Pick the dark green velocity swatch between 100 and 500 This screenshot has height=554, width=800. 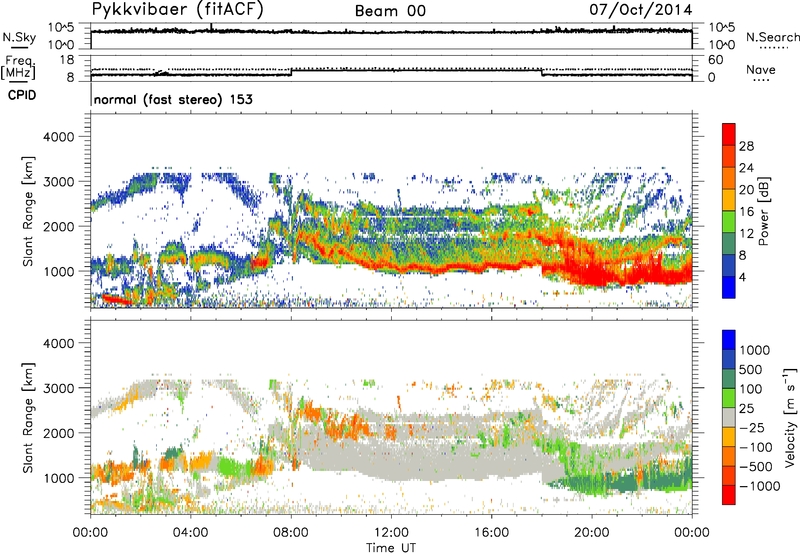729,379
